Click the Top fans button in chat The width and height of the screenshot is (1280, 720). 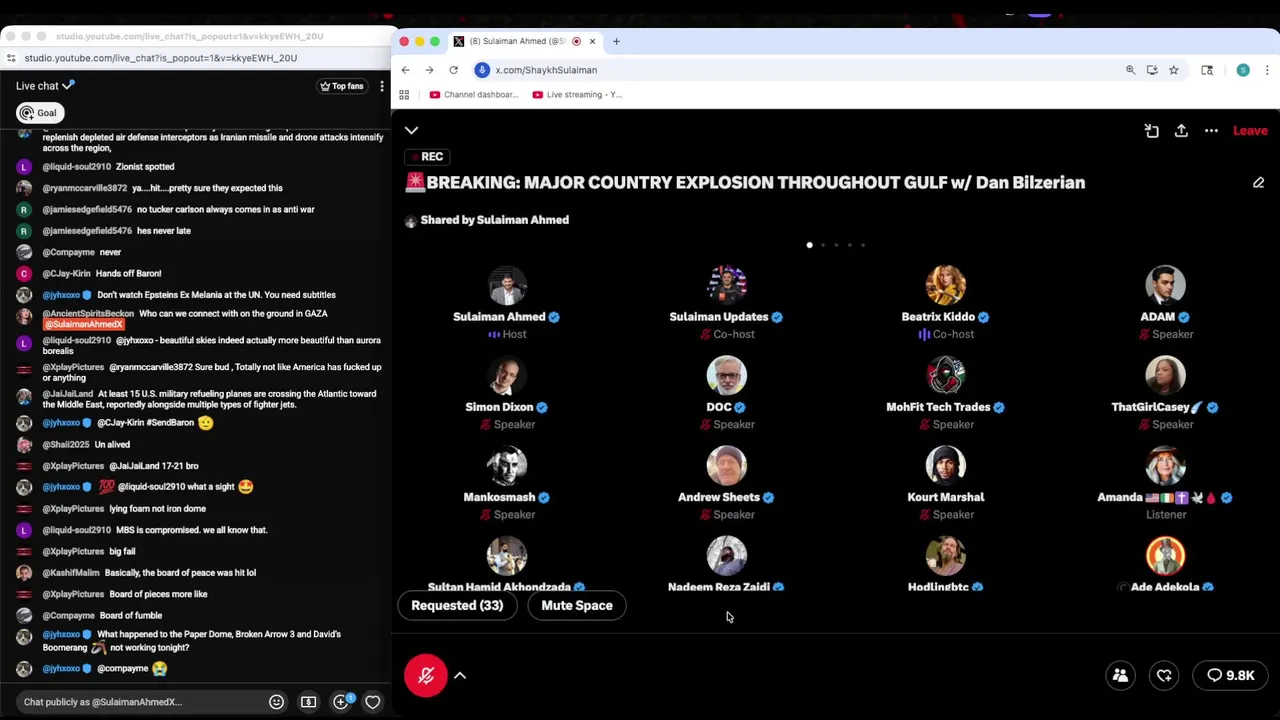[341, 86]
